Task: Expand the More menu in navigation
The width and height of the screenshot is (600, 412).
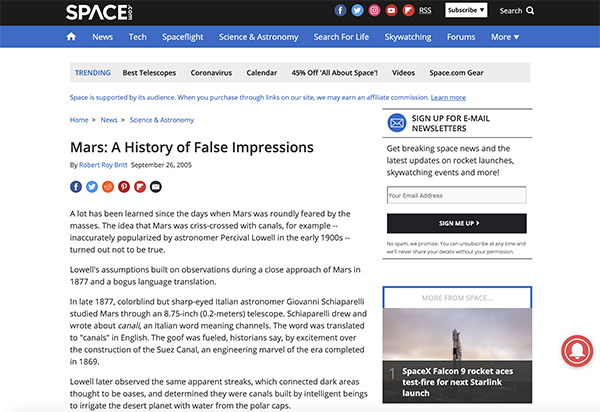Action: coord(506,37)
